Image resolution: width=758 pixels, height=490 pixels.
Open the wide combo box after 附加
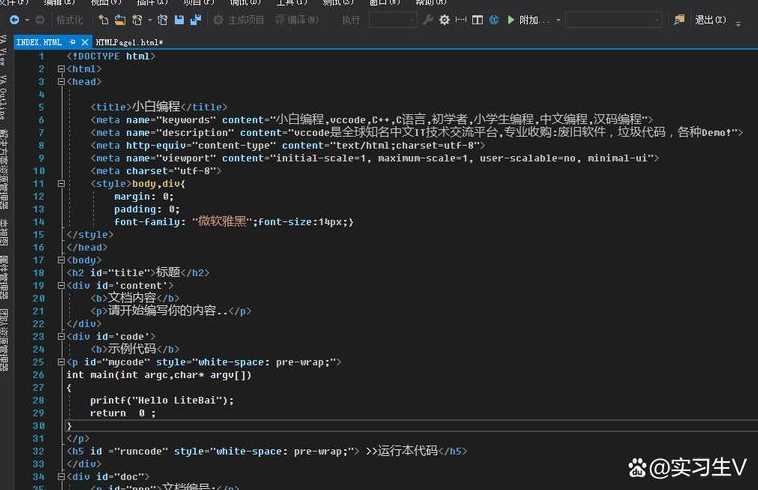(613, 20)
